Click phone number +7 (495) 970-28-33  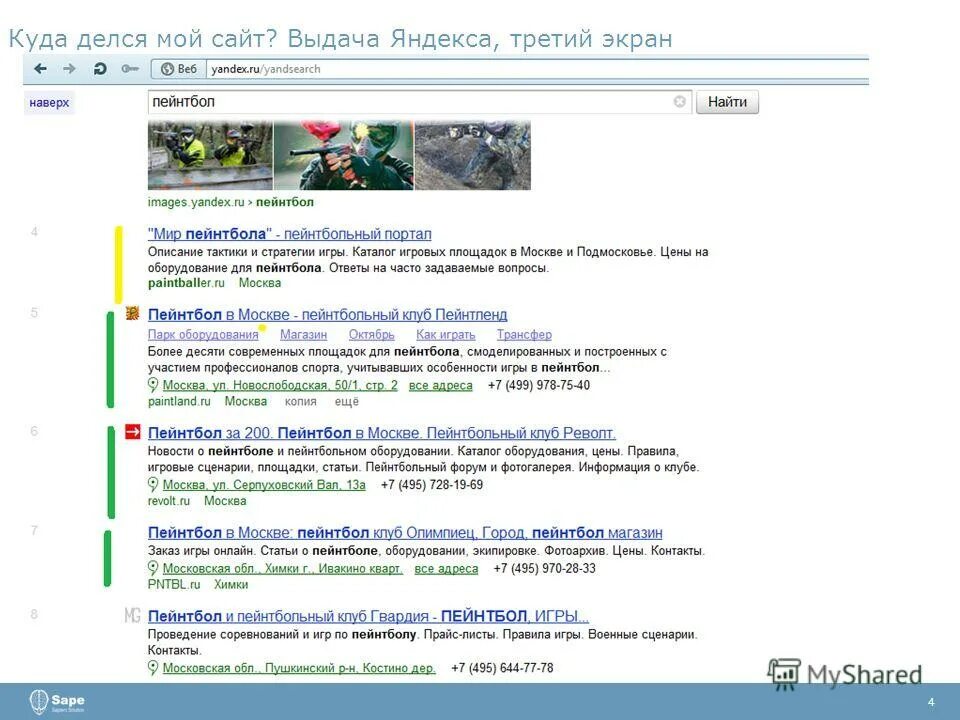pos(544,568)
